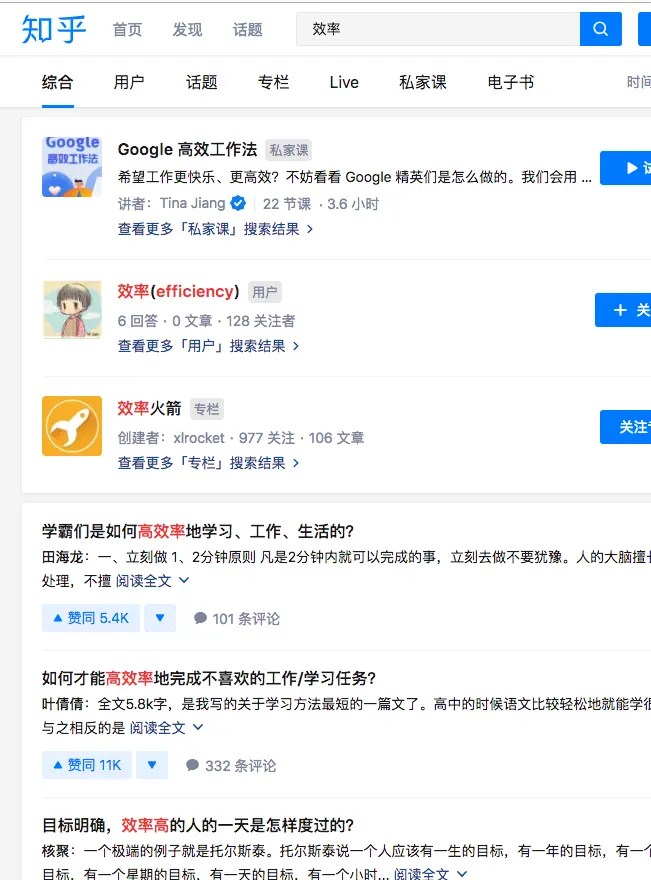Screen dimensions: 651x880
Task: Expand 阅读全文 for 核聚's answer
Action: click(430, 874)
